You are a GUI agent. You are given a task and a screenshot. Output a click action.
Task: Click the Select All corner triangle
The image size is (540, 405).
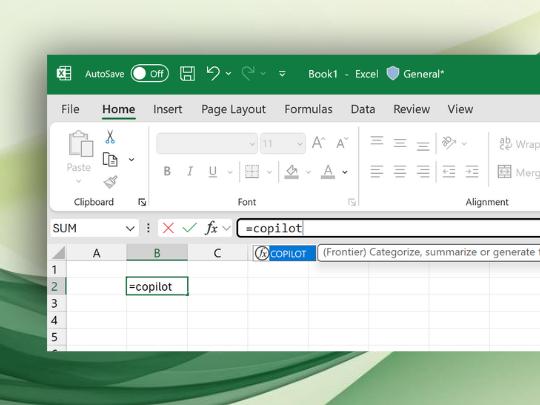click(58, 253)
